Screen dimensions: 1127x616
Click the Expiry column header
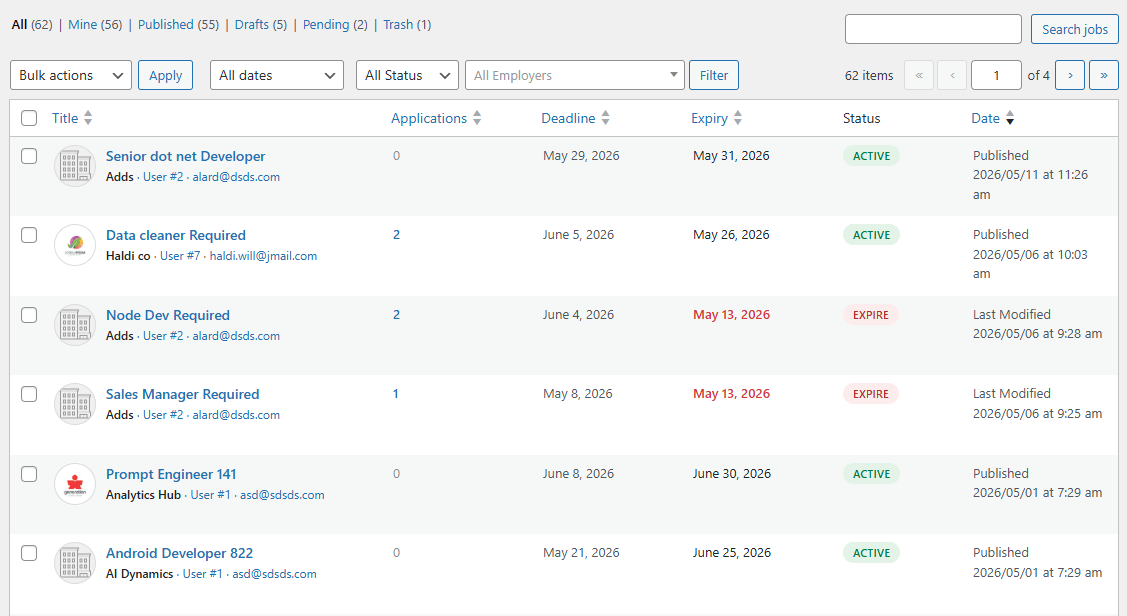click(709, 118)
